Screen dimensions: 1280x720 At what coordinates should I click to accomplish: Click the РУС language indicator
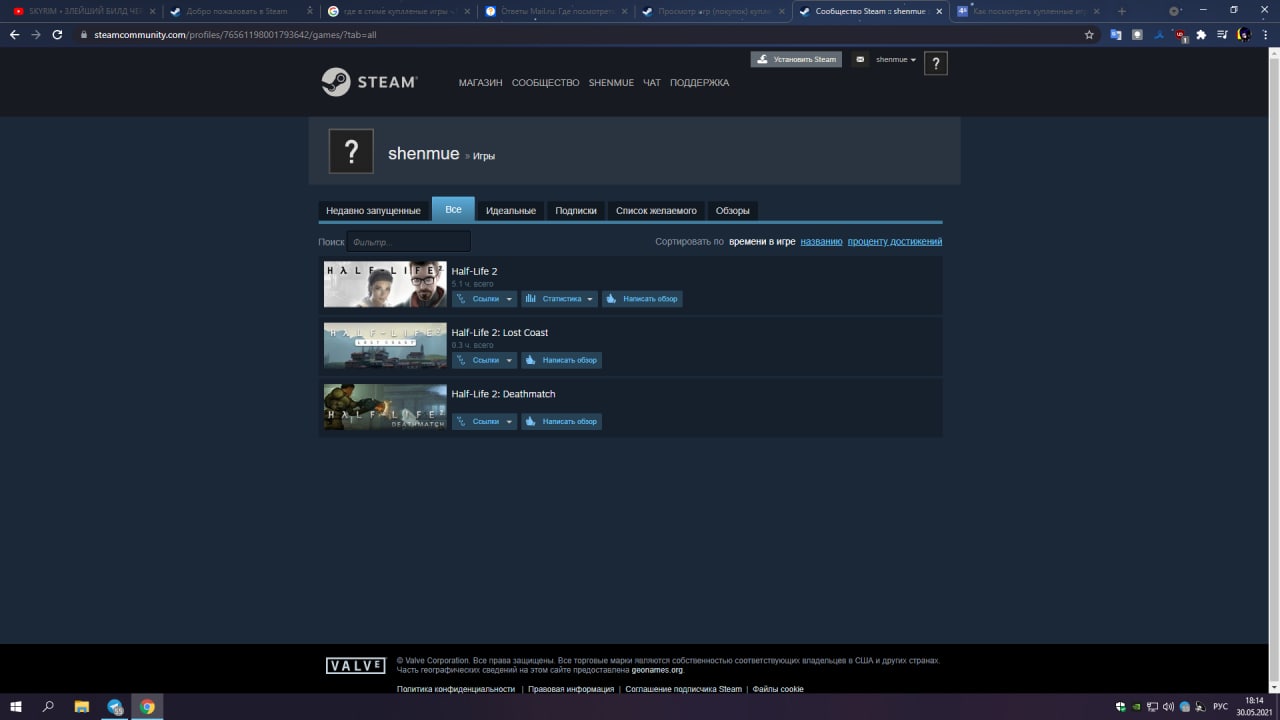click(x=1220, y=707)
